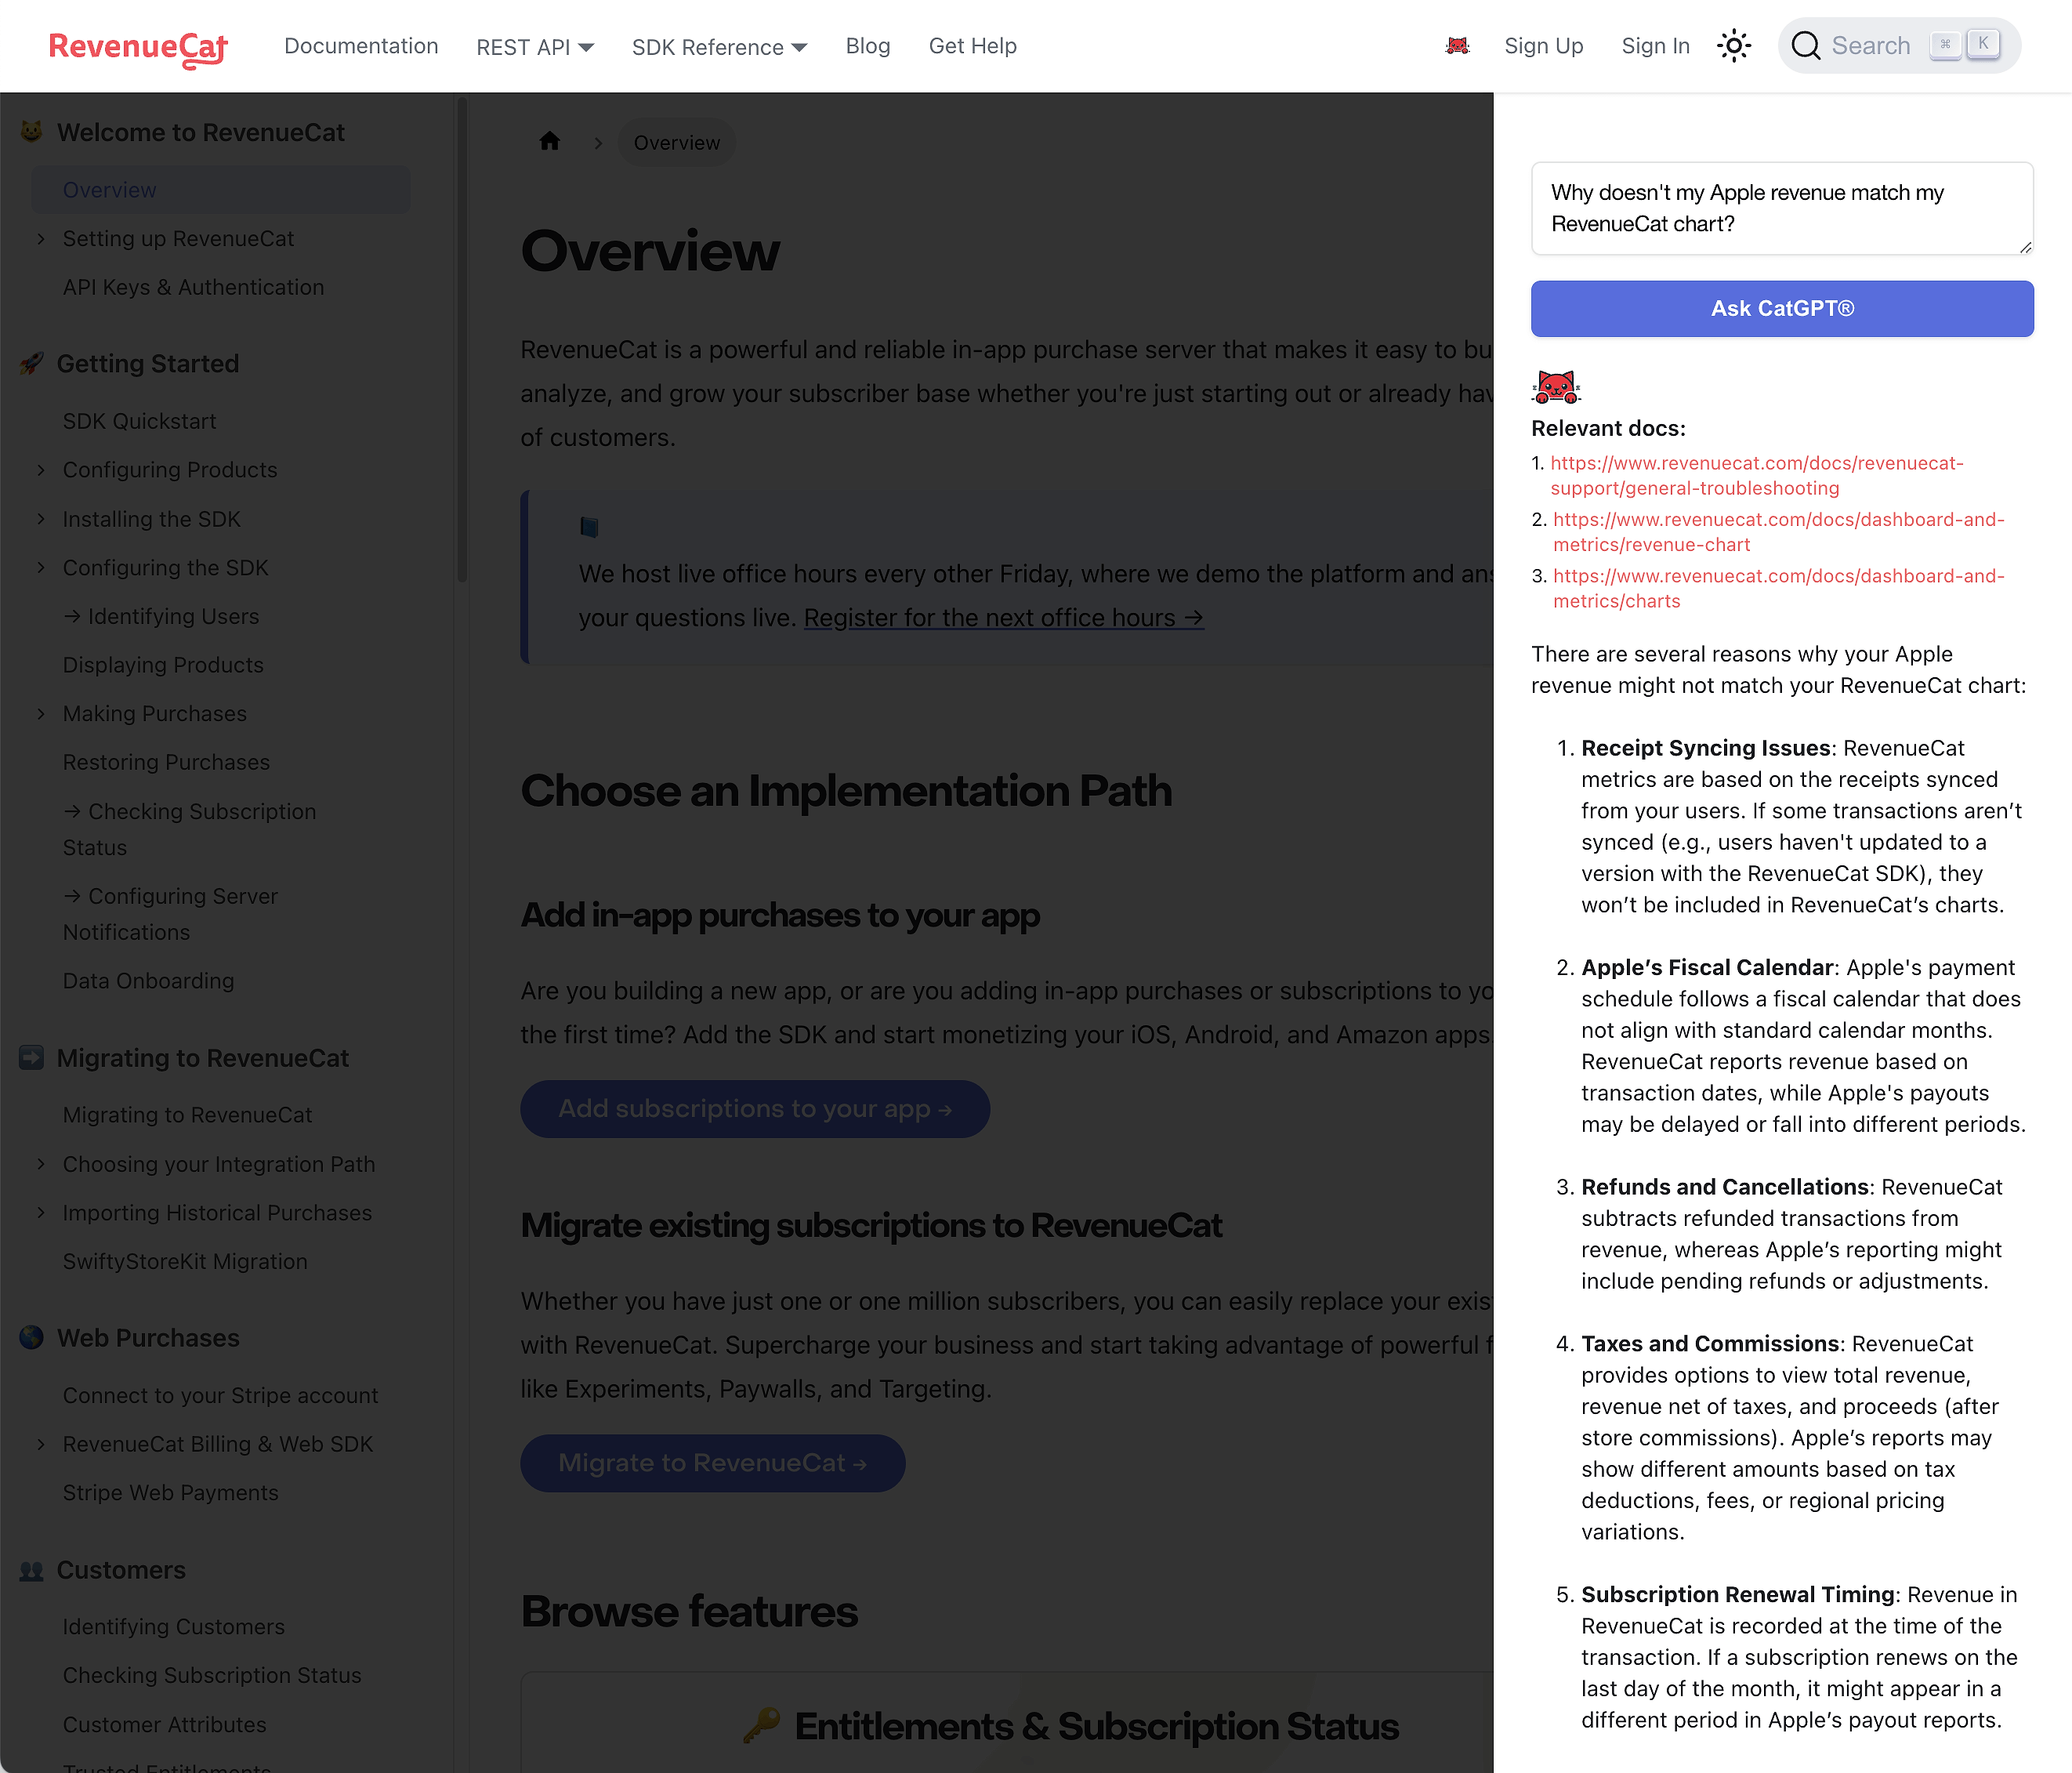2072x1773 pixels.
Task: Expand Making Purchases chevron
Action: pyautogui.click(x=41, y=714)
